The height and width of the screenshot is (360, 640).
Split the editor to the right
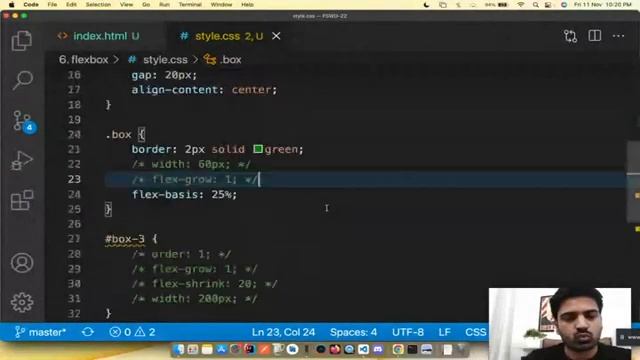coord(595,36)
